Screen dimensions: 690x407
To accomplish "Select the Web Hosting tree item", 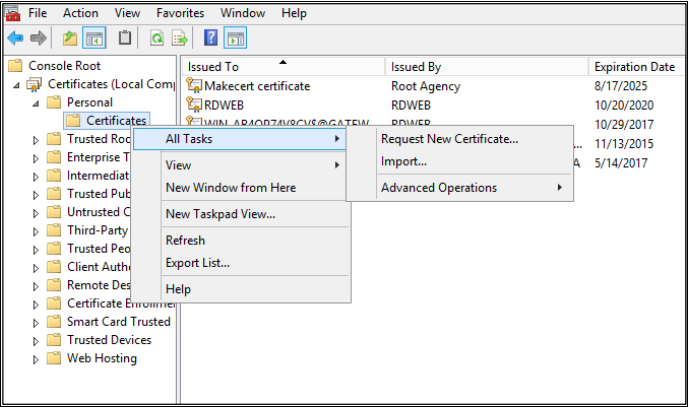I will [102, 358].
